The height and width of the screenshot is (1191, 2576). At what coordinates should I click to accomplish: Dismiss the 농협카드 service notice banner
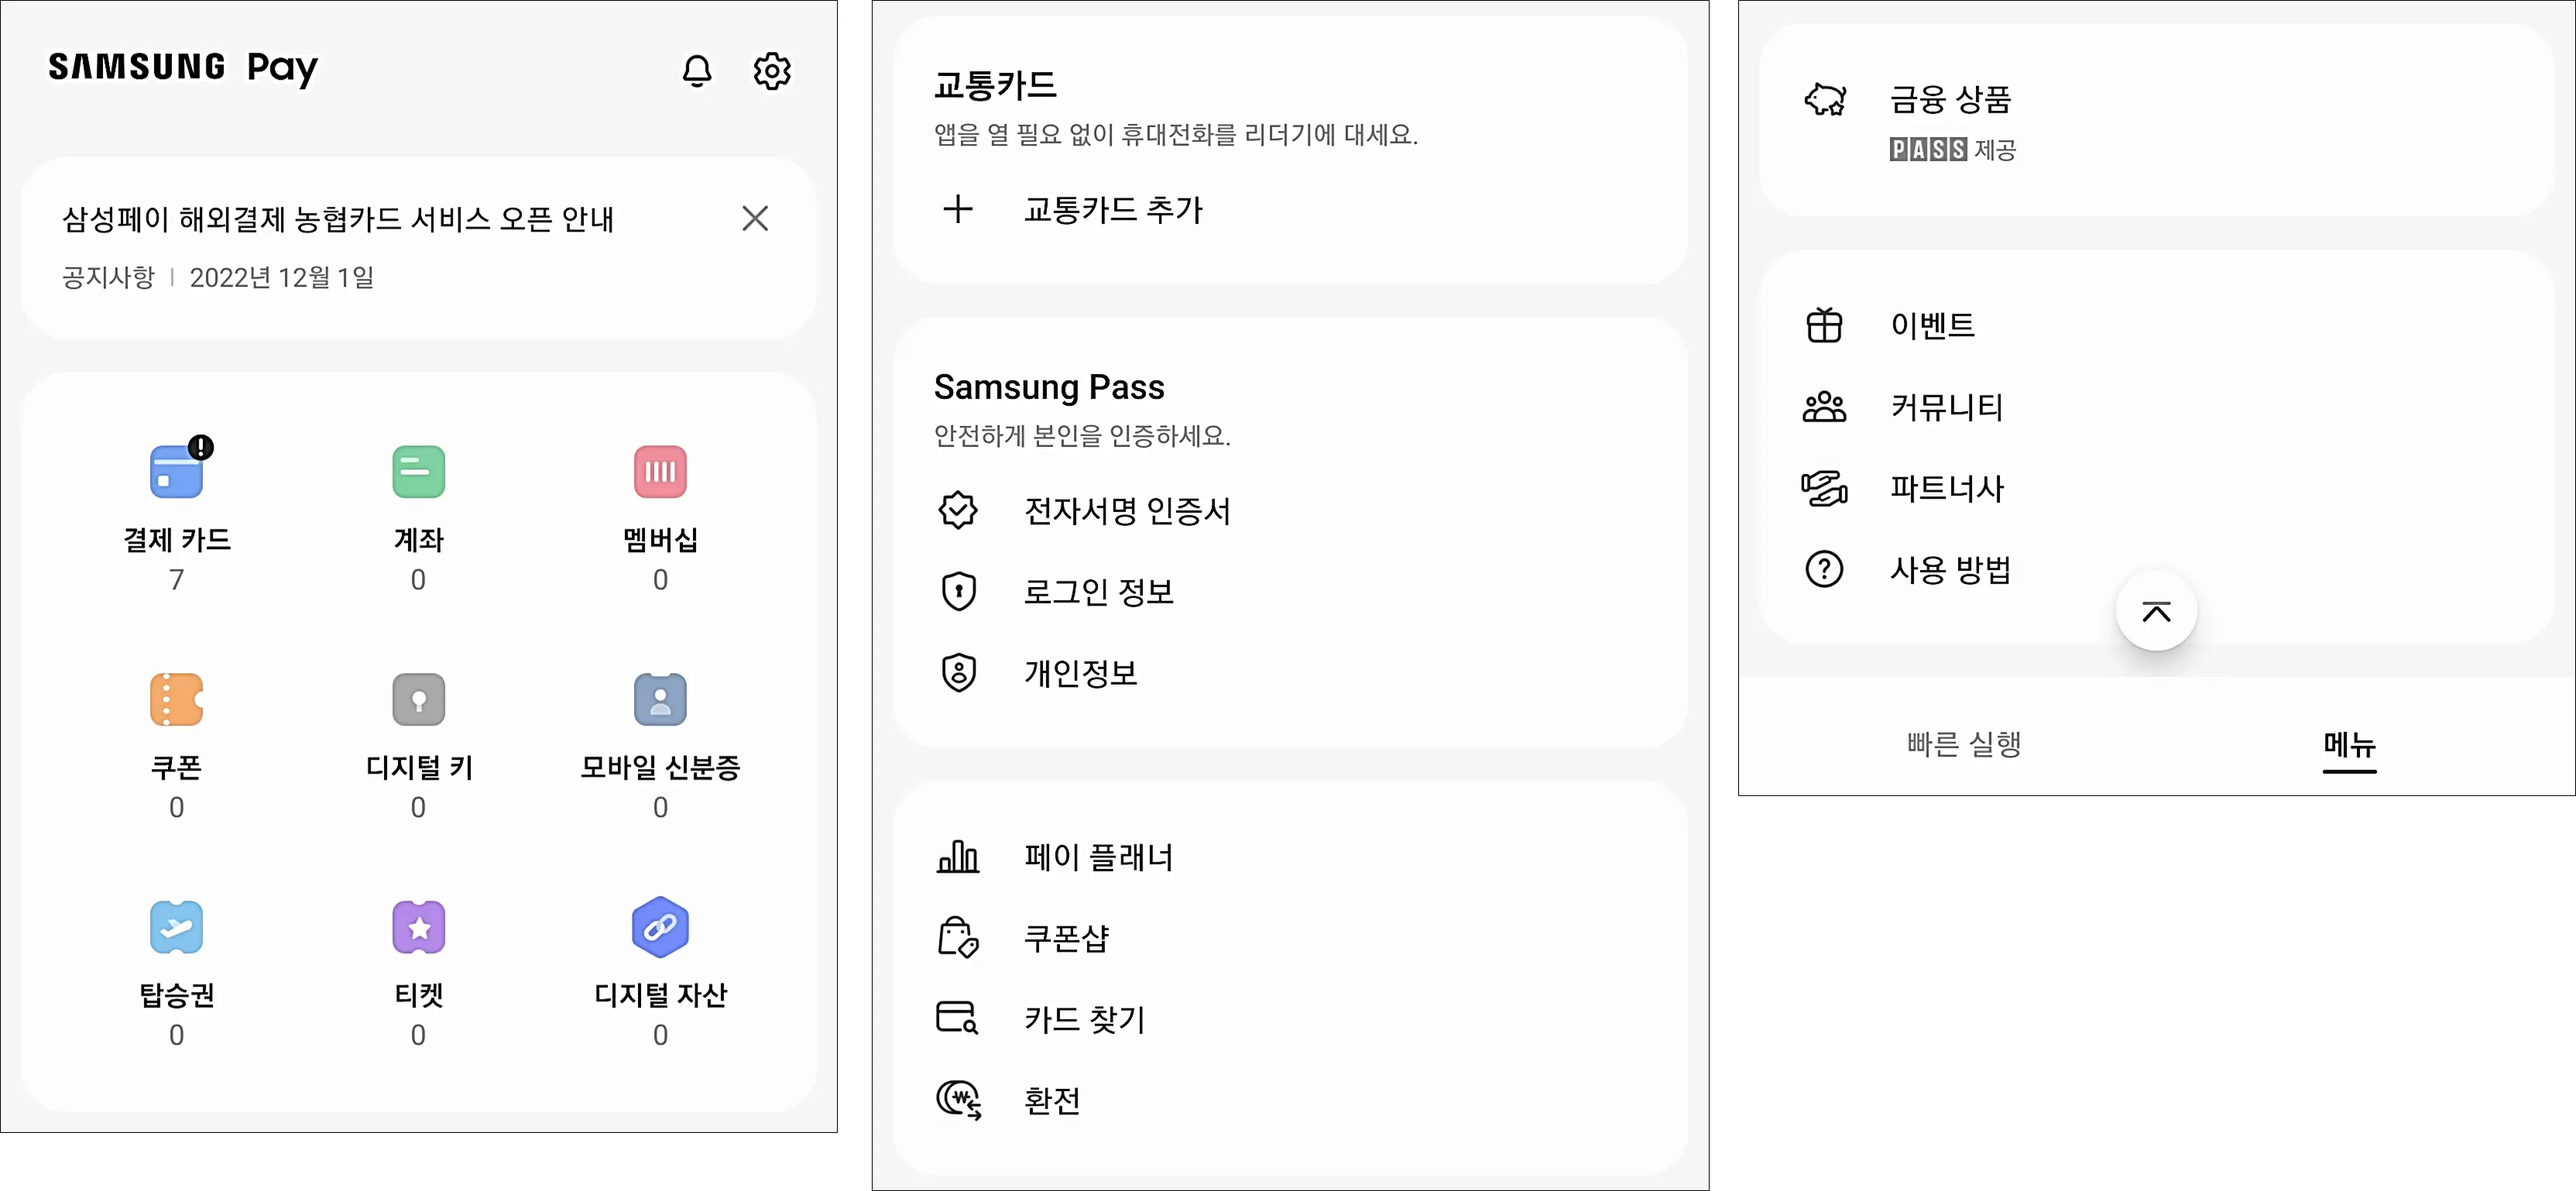(x=755, y=218)
